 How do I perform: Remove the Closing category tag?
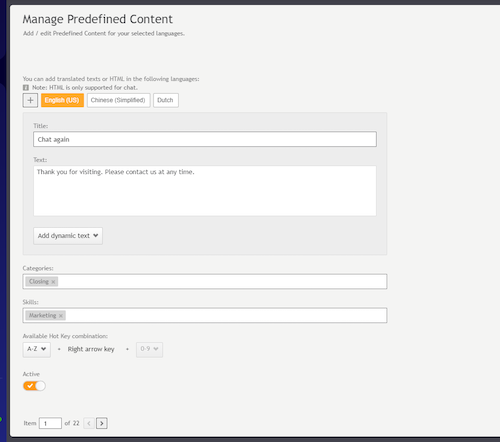point(53,282)
